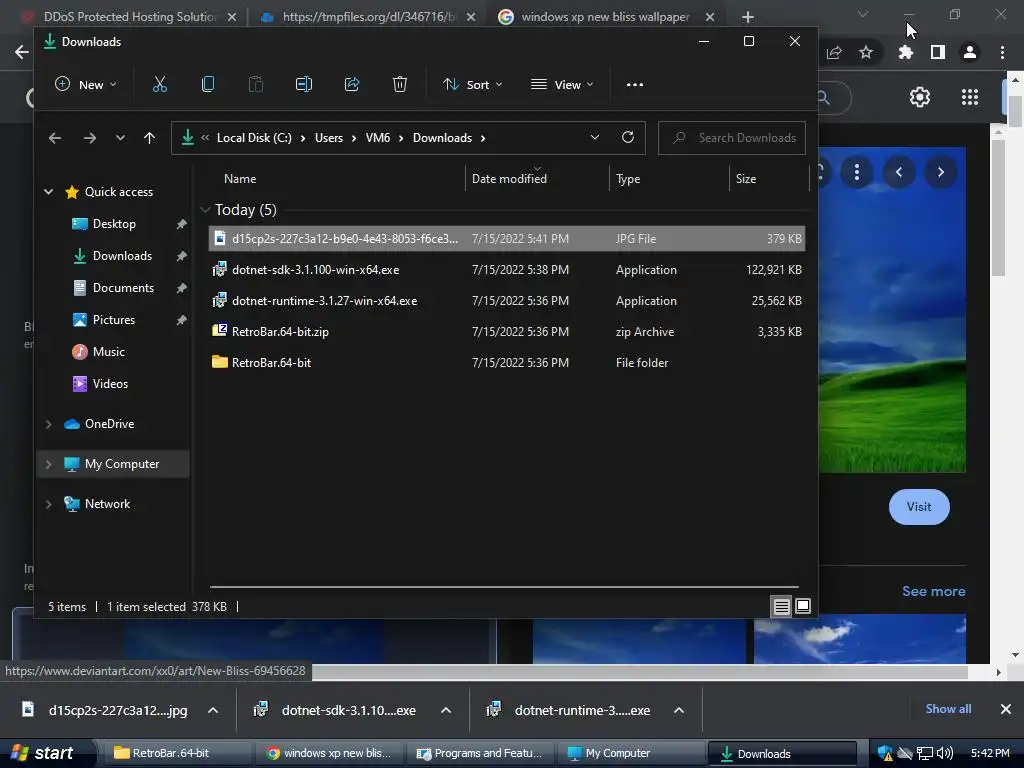Open image preview more options dots
Screen dimensions: 1024x768
coord(857,172)
